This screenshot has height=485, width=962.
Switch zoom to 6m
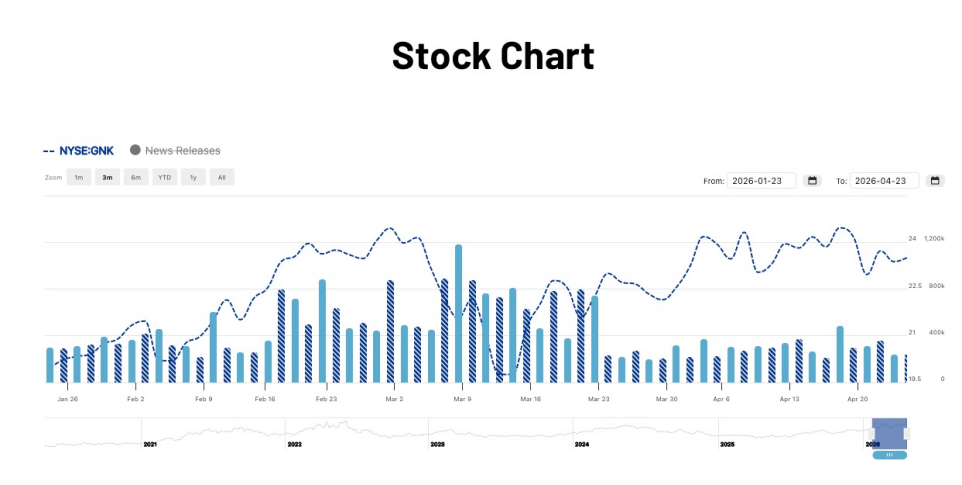[136, 178]
